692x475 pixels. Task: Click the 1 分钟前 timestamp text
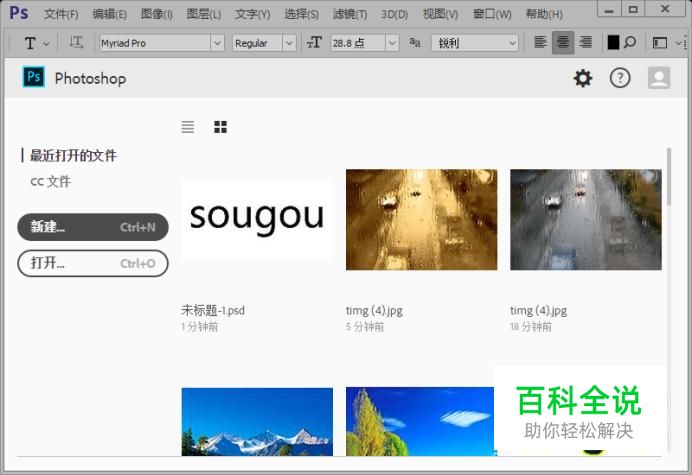(x=199, y=327)
